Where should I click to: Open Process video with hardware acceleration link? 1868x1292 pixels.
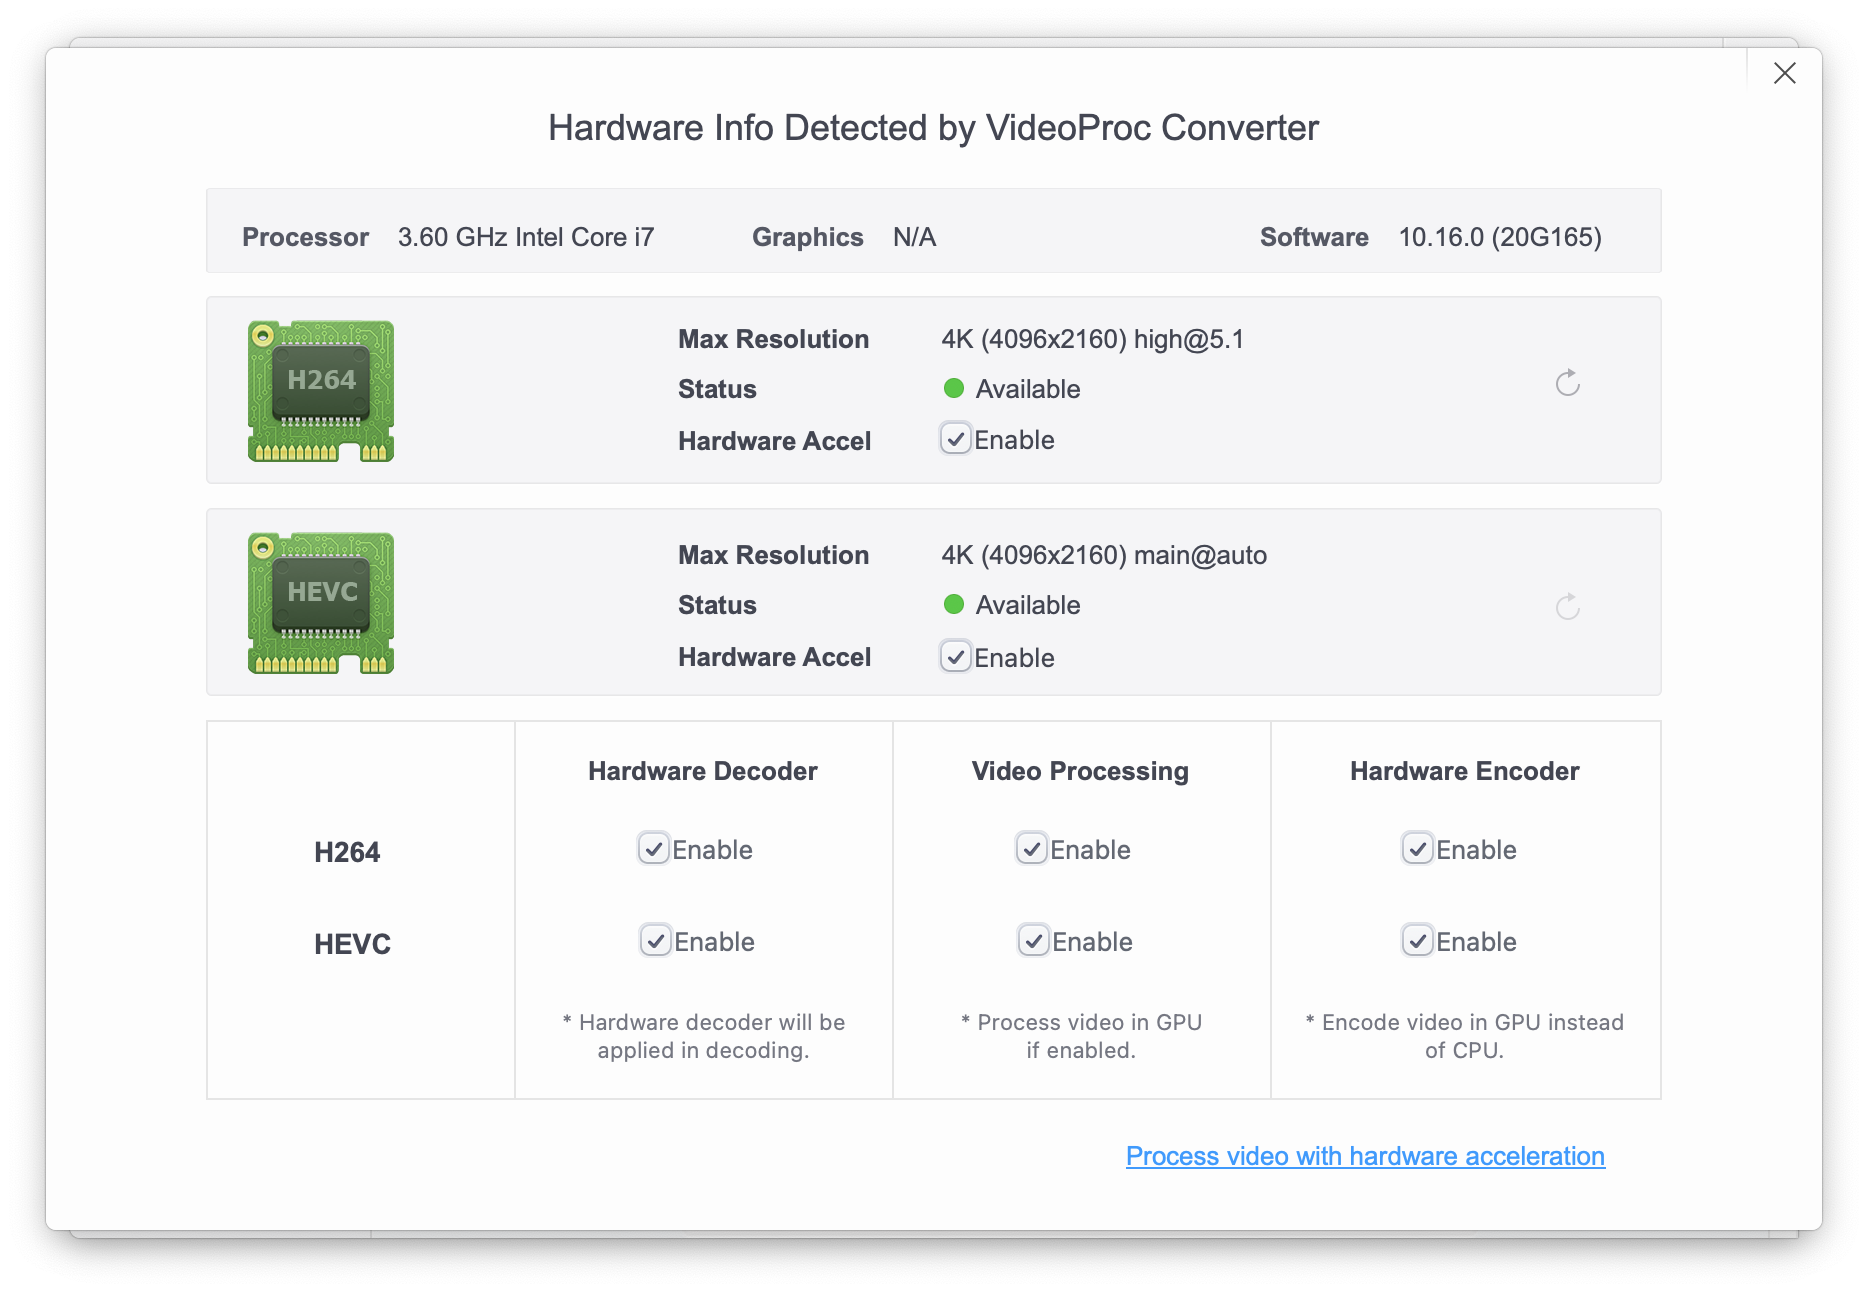click(x=1365, y=1156)
